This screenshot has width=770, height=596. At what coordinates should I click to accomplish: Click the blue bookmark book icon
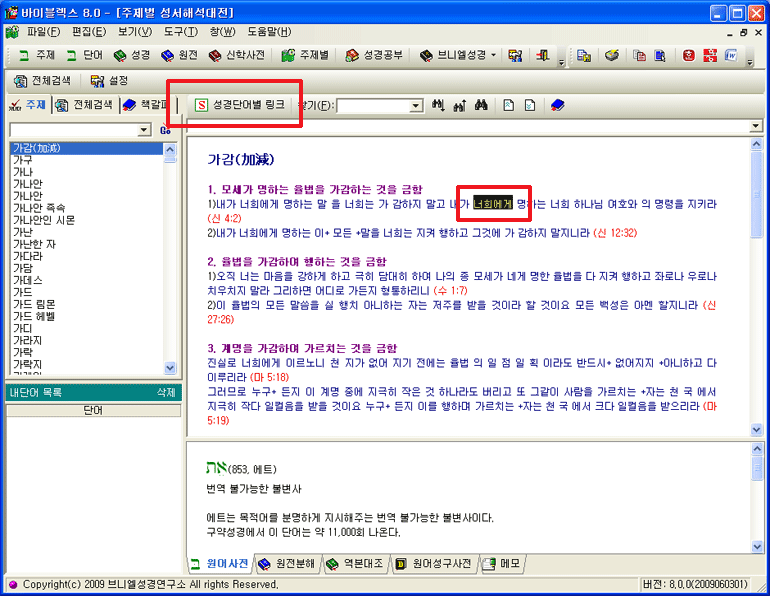557,105
